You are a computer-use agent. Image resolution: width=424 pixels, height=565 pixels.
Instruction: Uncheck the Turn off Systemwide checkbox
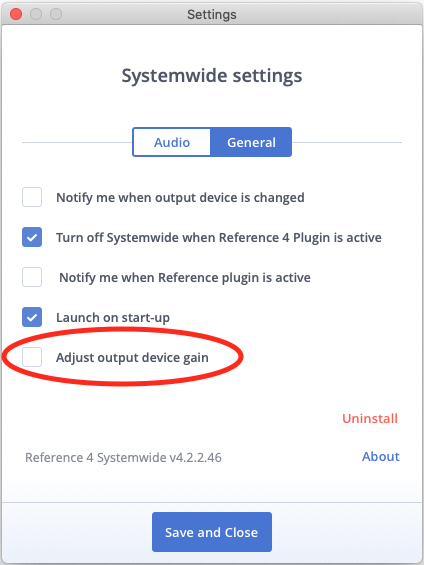point(32,237)
